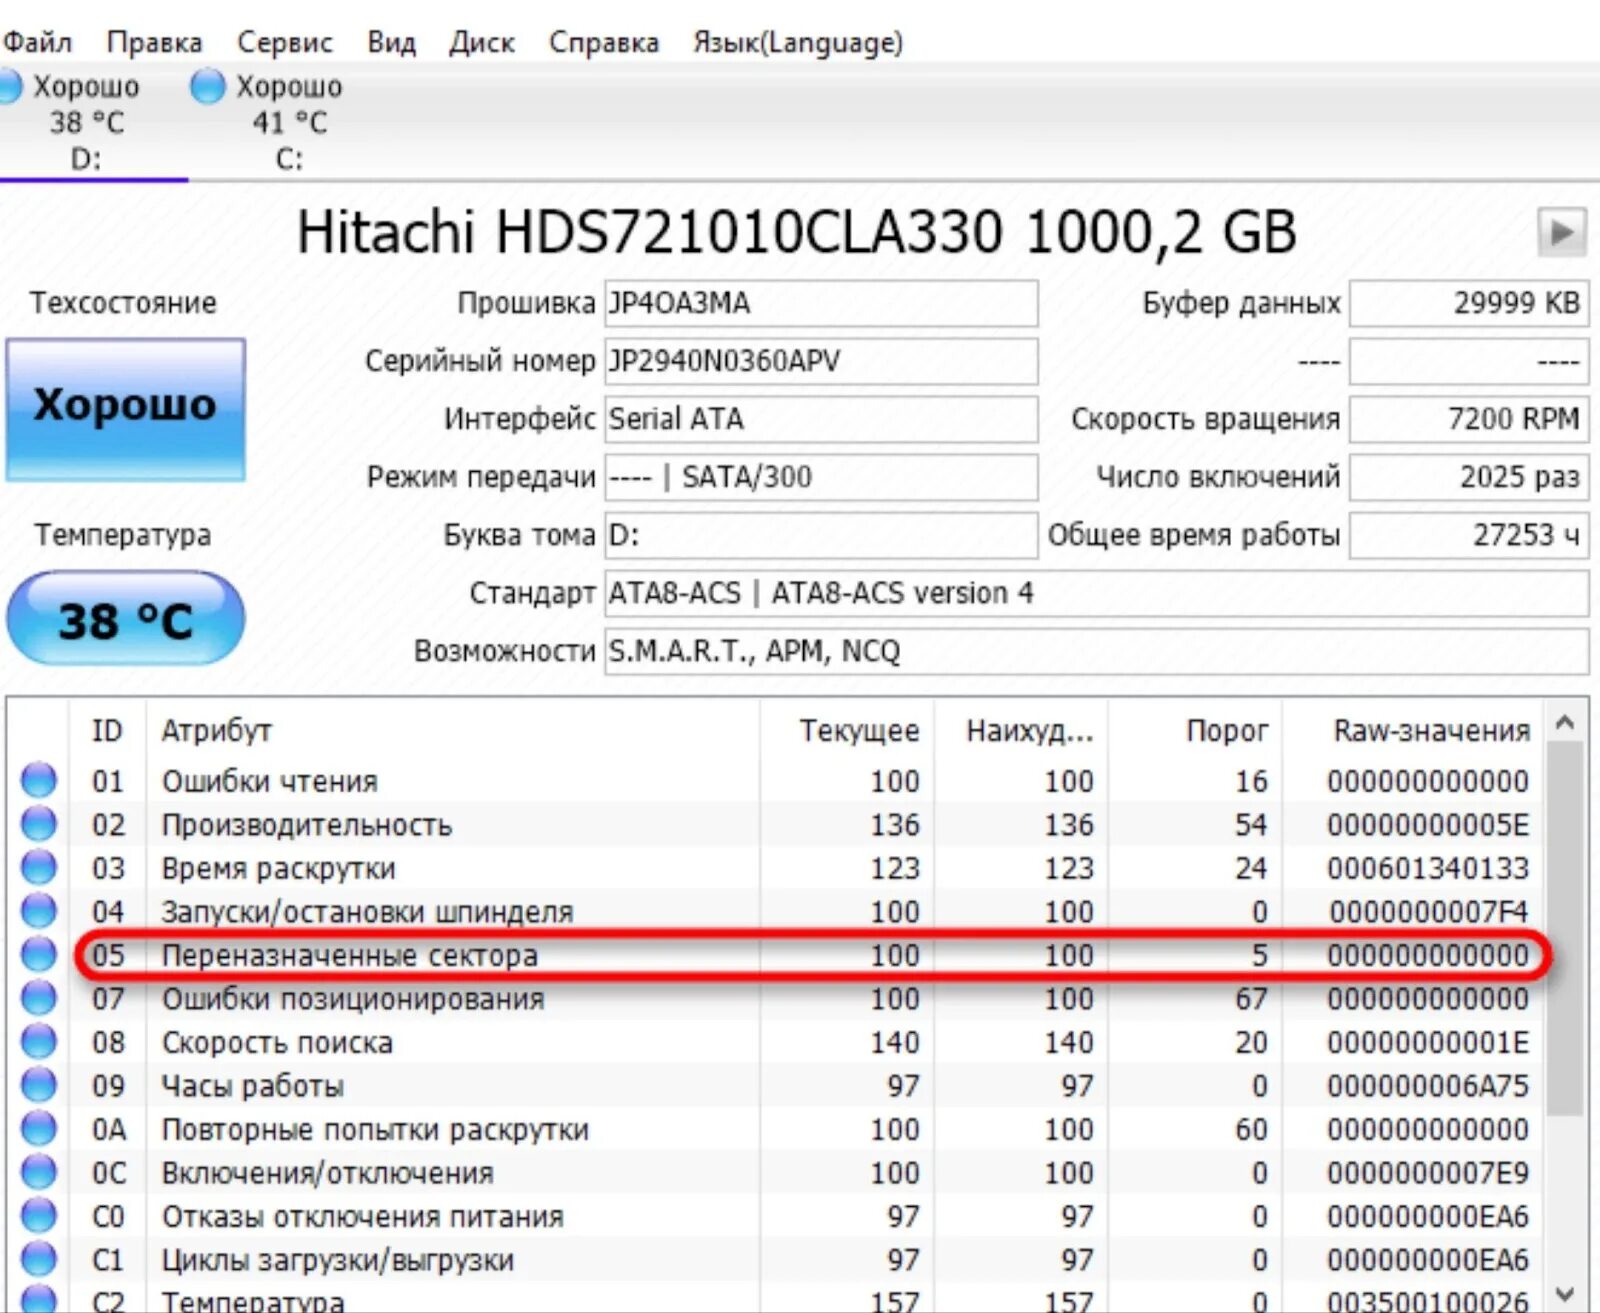1600x1313 pixels.
Task: Click the Хорошо health status button
Action: (x=125, y=409)
